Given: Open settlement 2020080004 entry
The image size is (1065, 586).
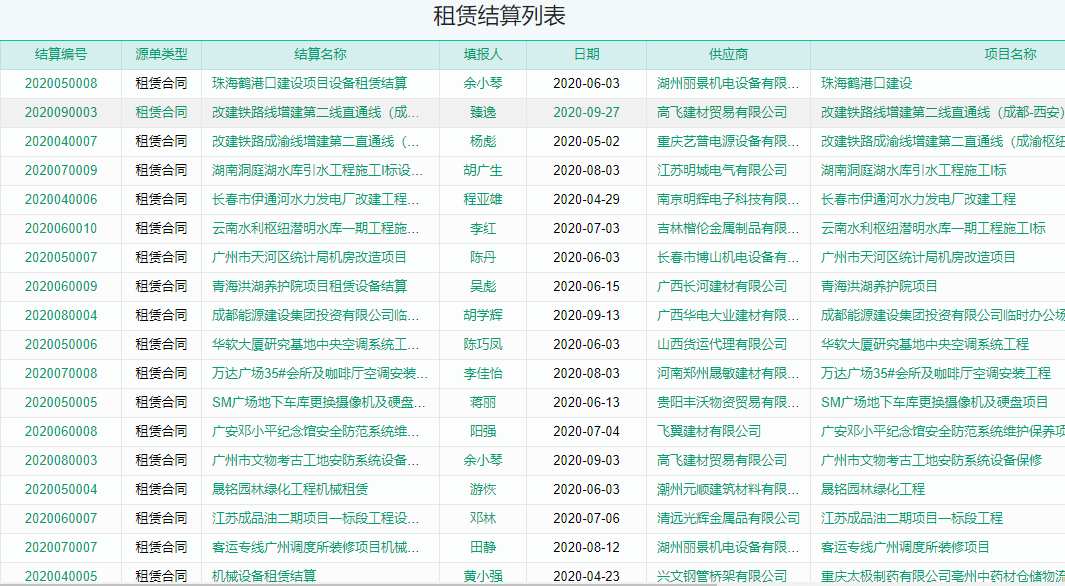Looking at the screenshot, I should 61,316.
